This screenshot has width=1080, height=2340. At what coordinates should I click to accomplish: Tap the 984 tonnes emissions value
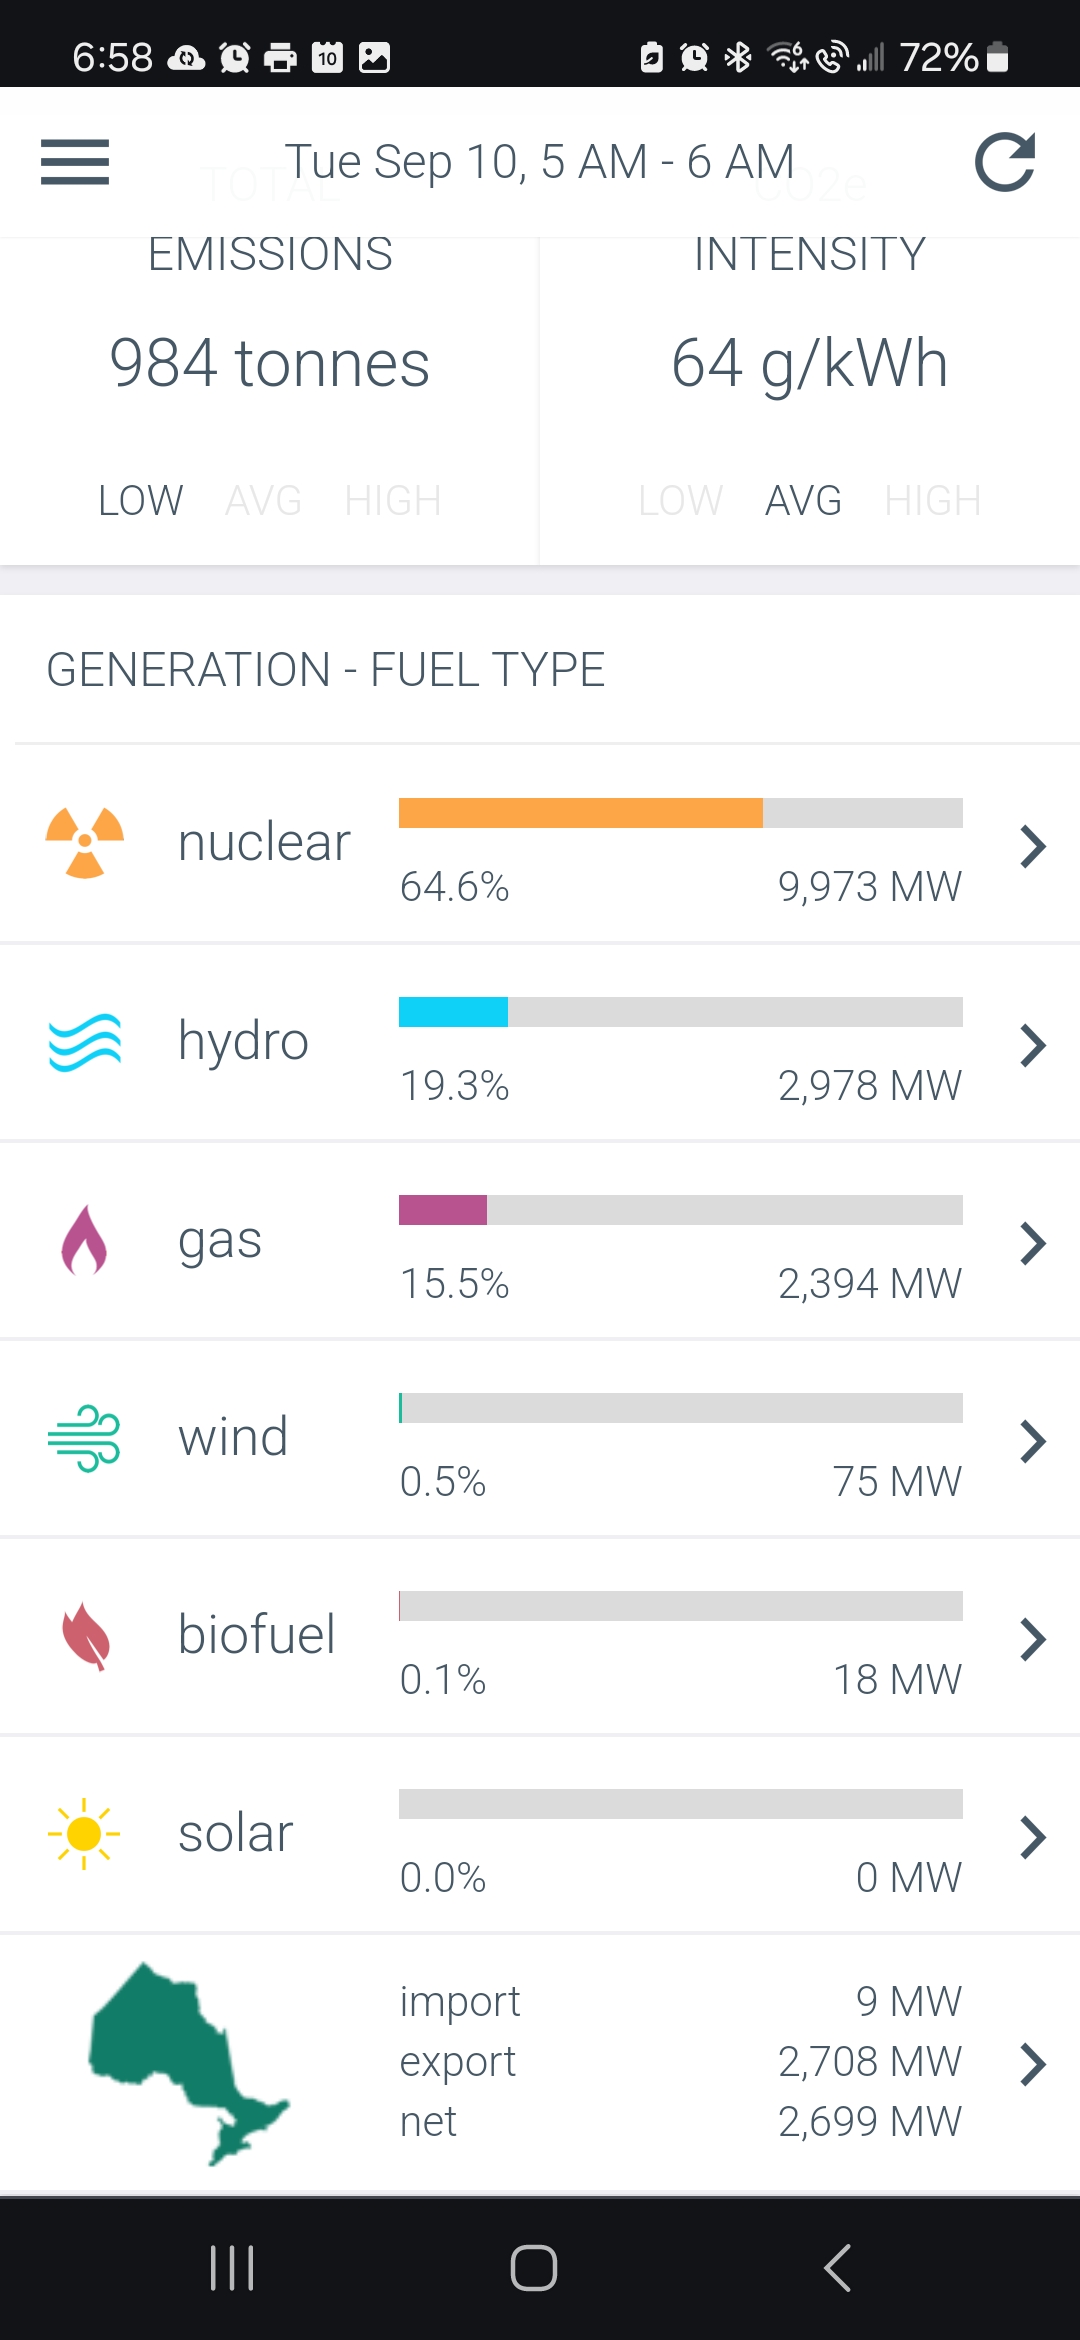click(x=270, y=363)
